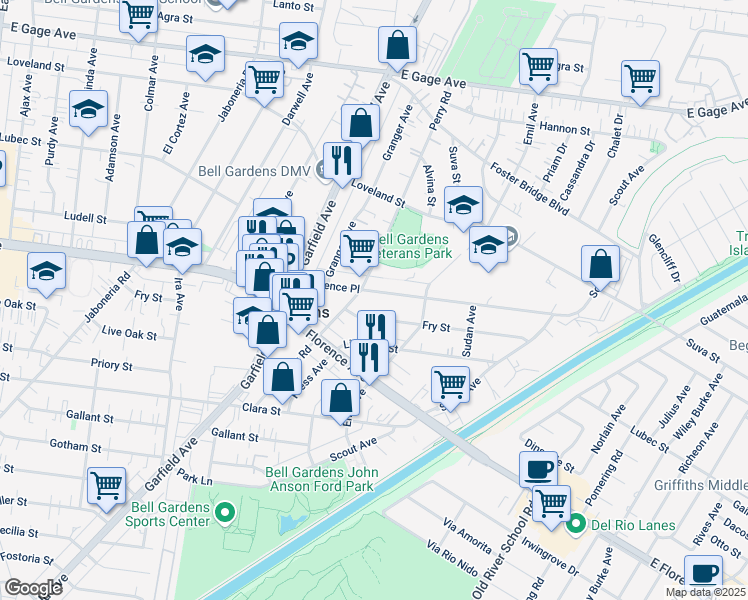The width and height of the screenshot is (748, 600).
Task: Open grocery cart marker beside Del Rio Lanes
Action: tap(551, 505)
